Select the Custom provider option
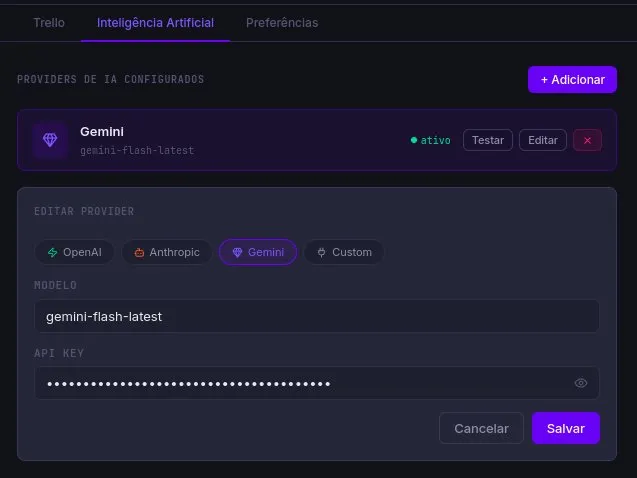 (x=344, y=252)
